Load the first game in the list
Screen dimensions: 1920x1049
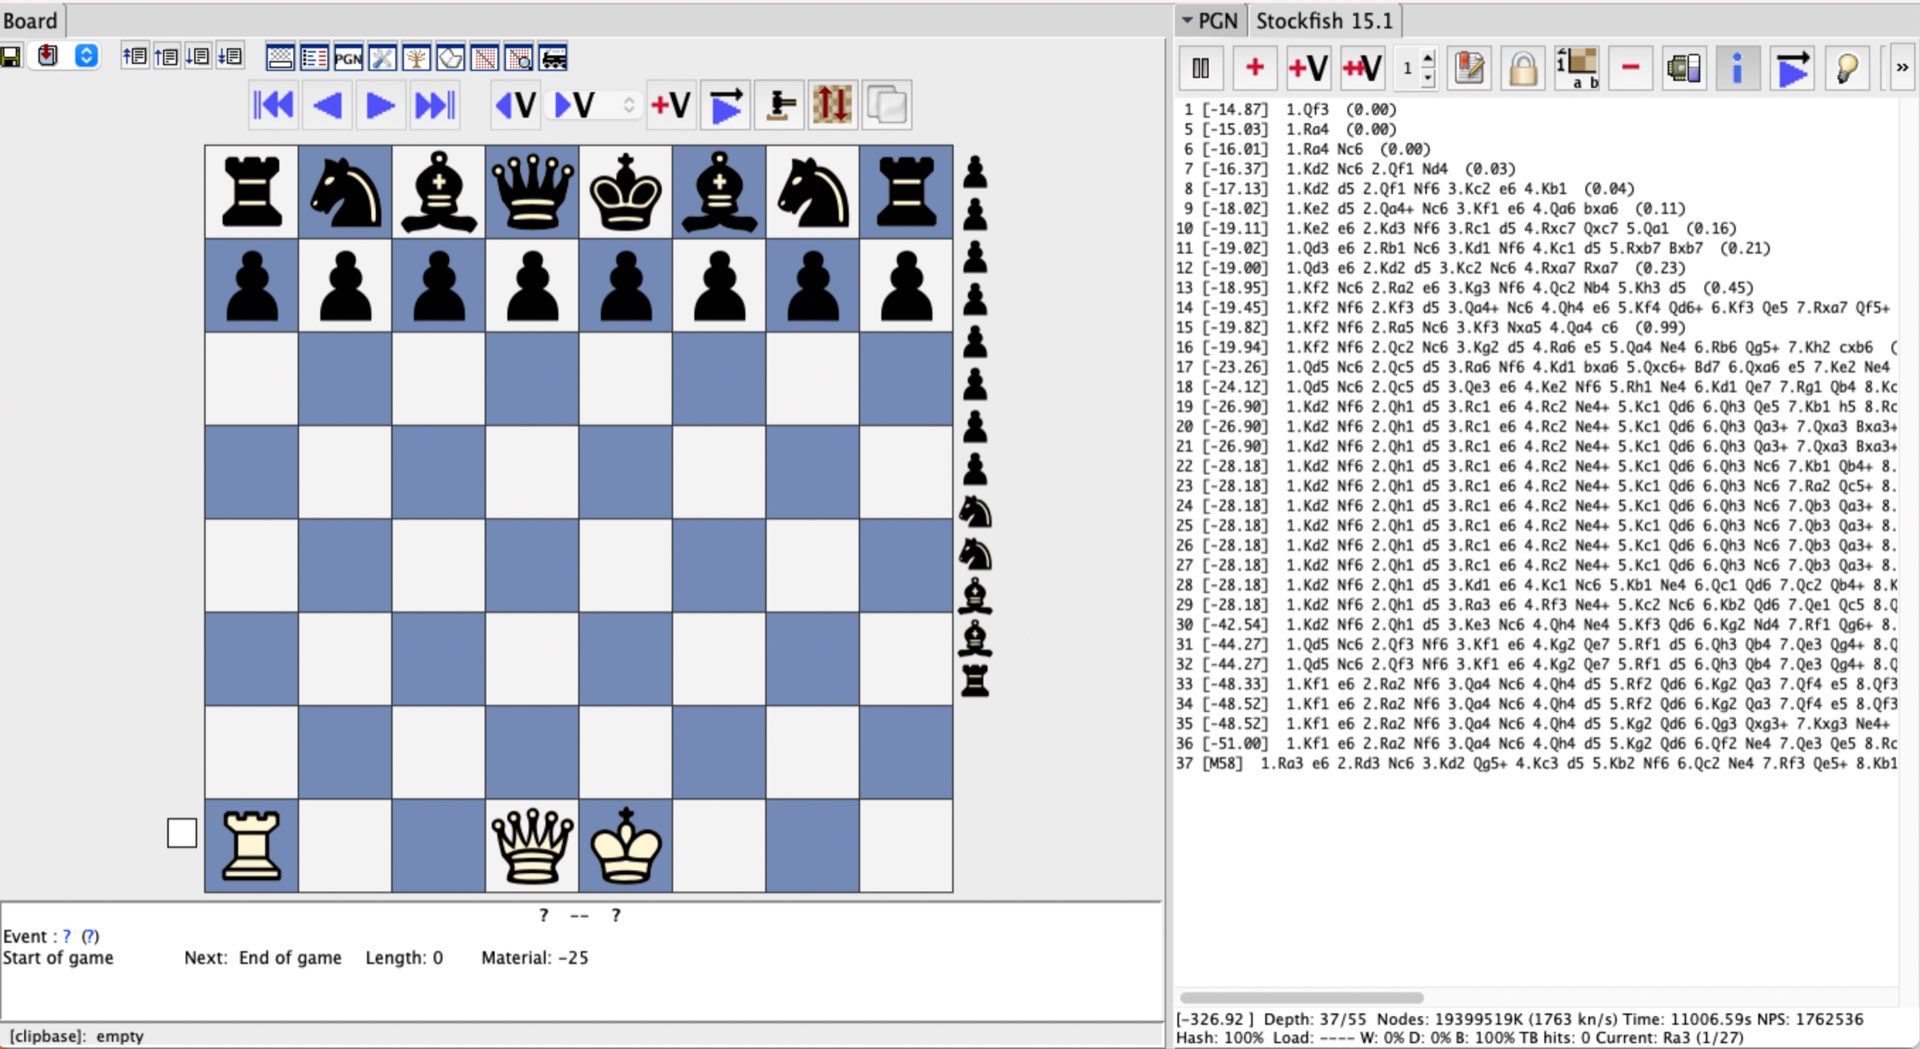[134, 57]
